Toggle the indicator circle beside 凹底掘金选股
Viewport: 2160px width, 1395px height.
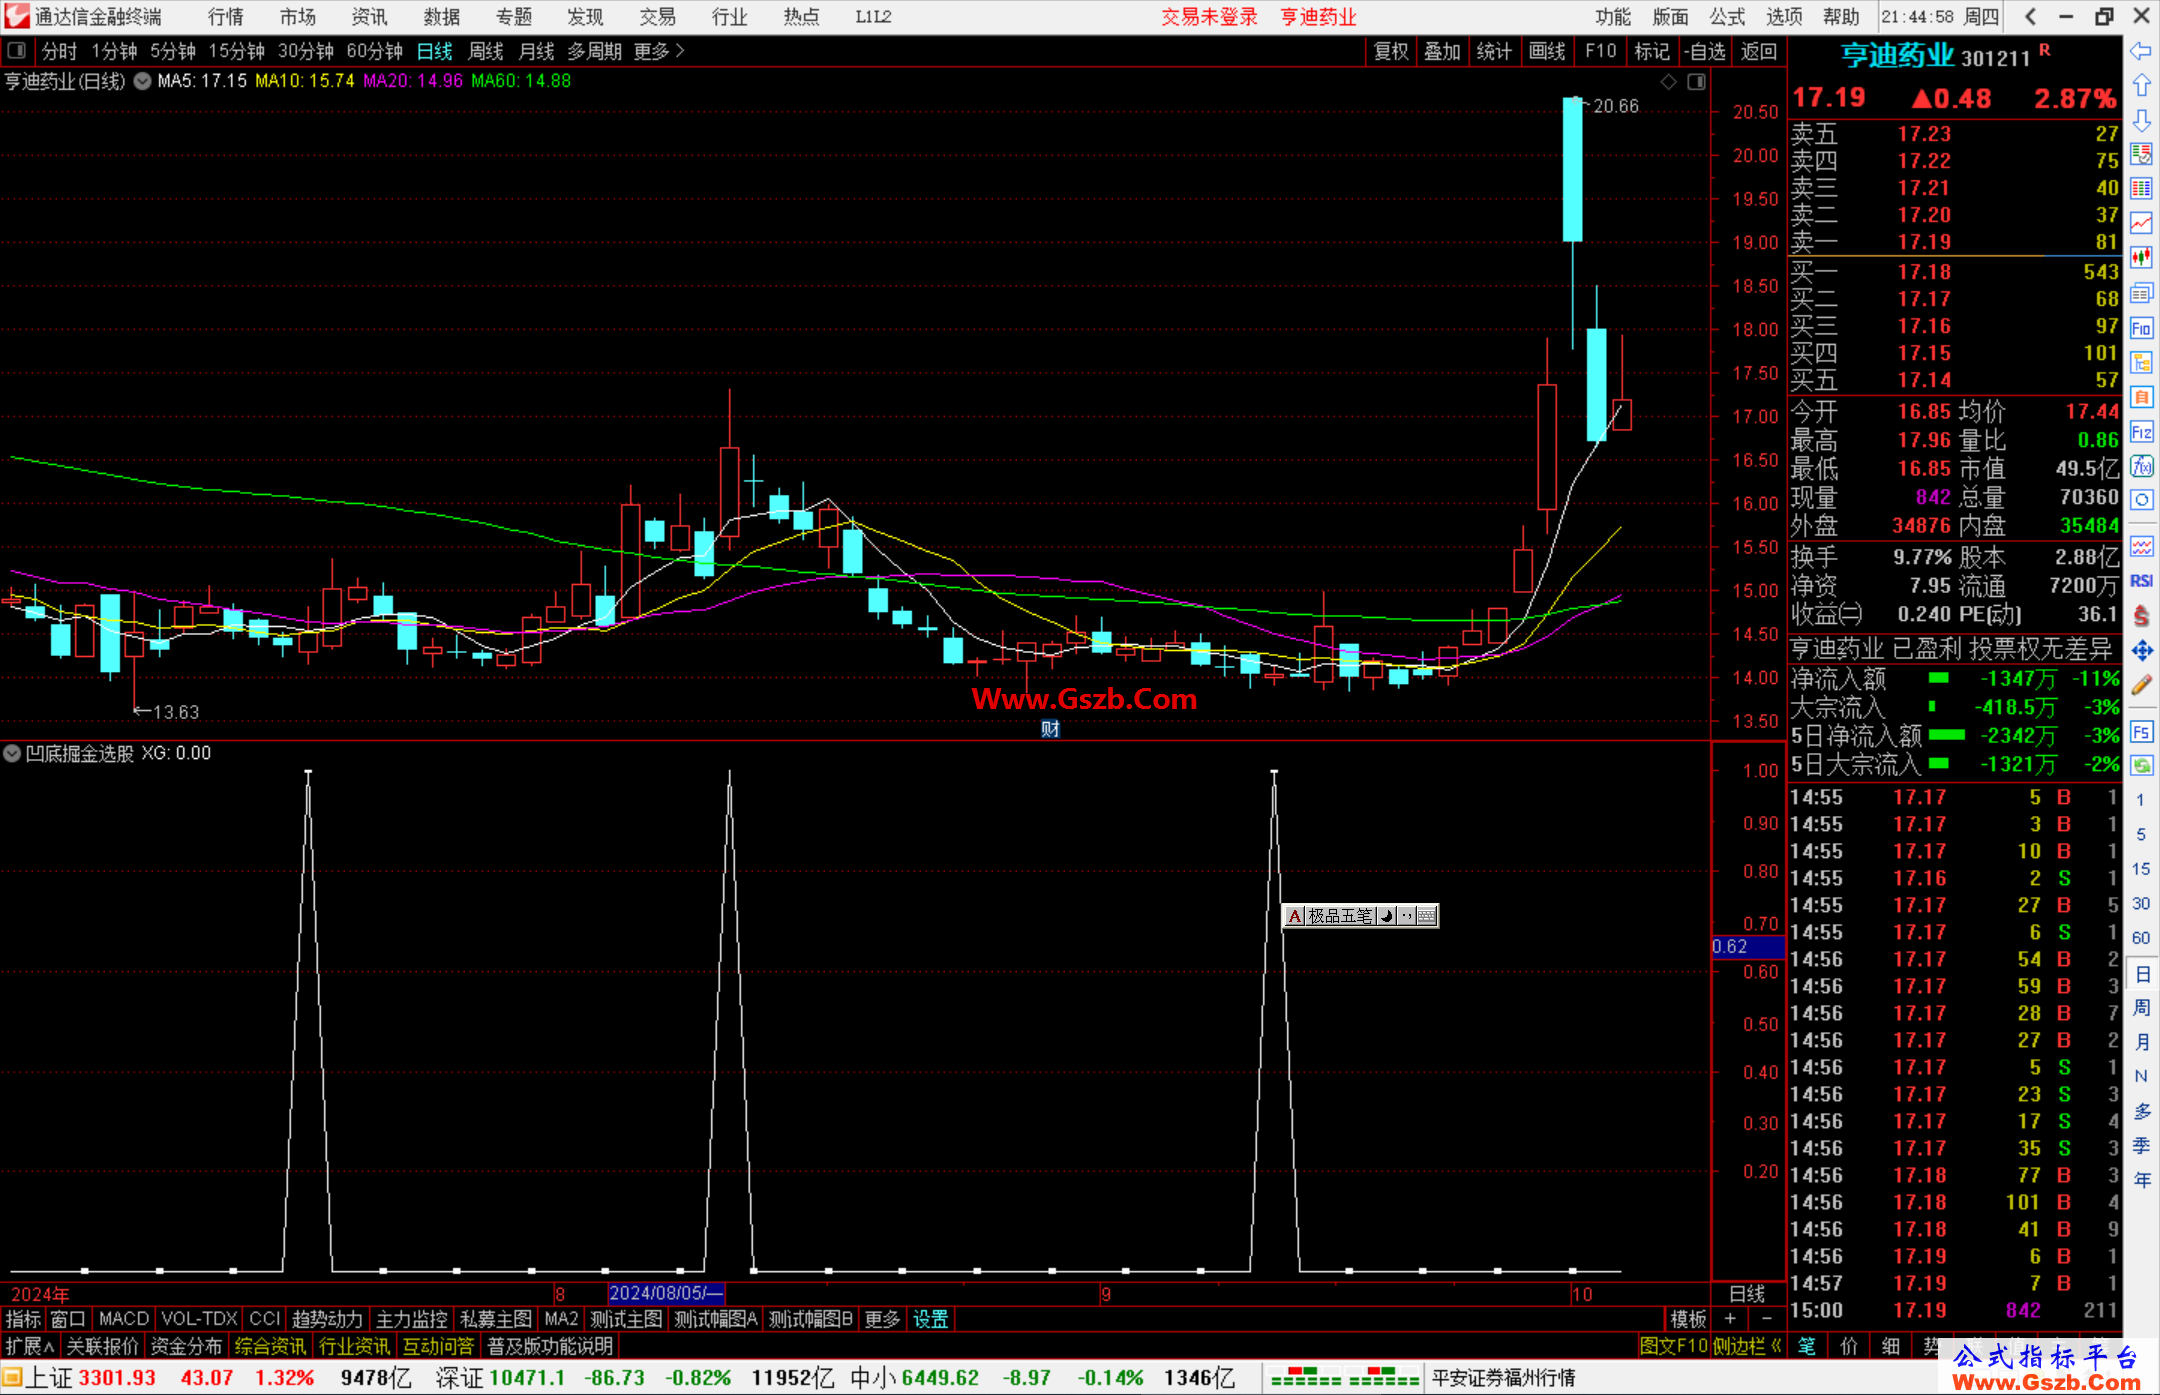pos(12,753)
